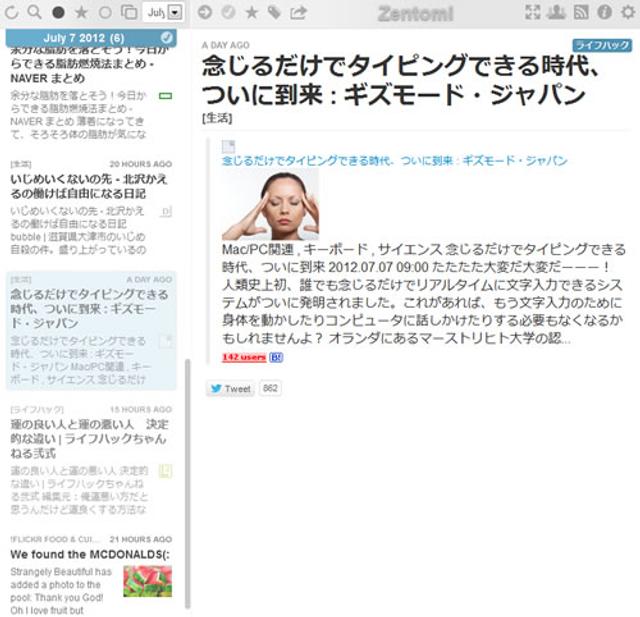
Task: Open search with the magnifier icon
Action: click(34, 12)
